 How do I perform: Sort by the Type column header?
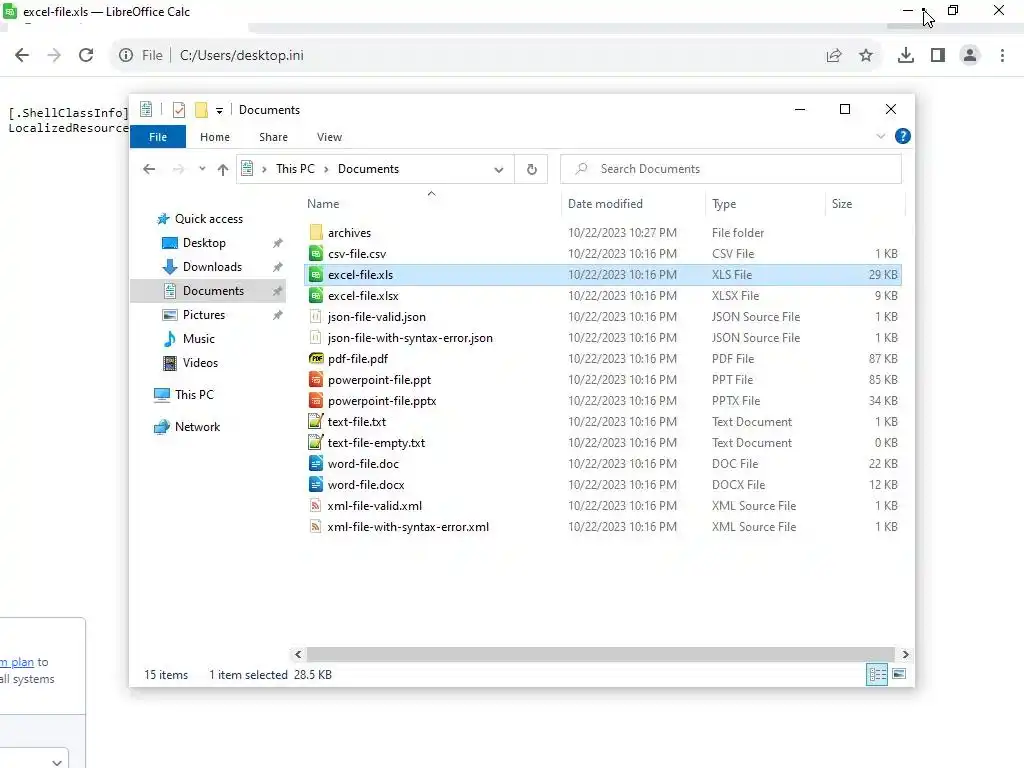[724, 204]
